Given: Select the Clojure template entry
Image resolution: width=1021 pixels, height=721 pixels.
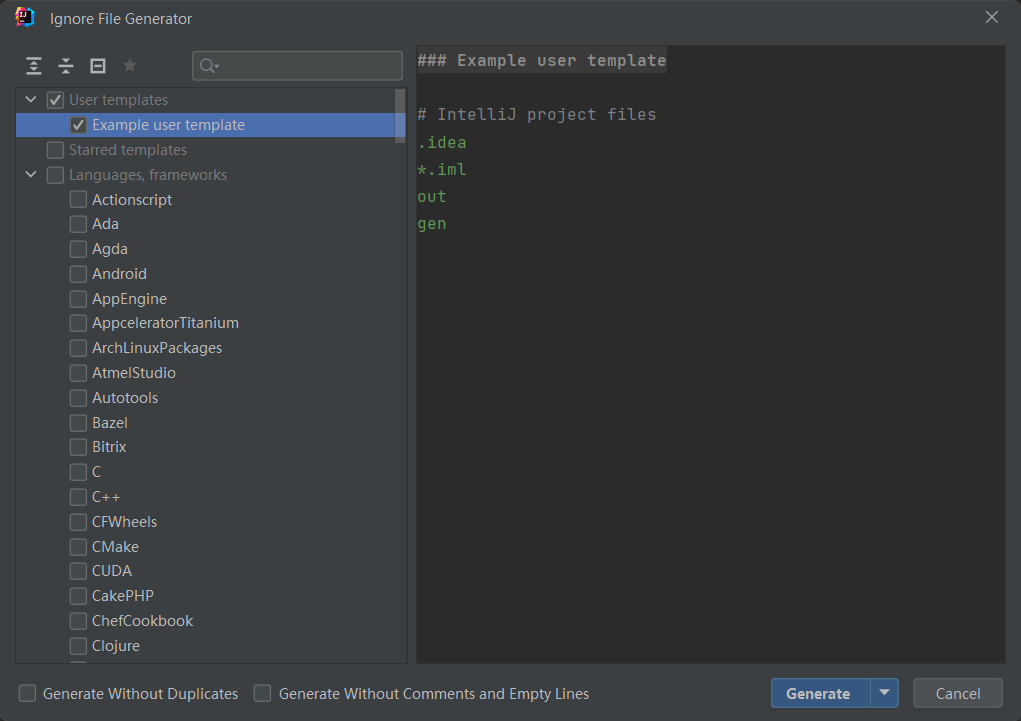Looking at the screenshot, I should pos(116,645).
